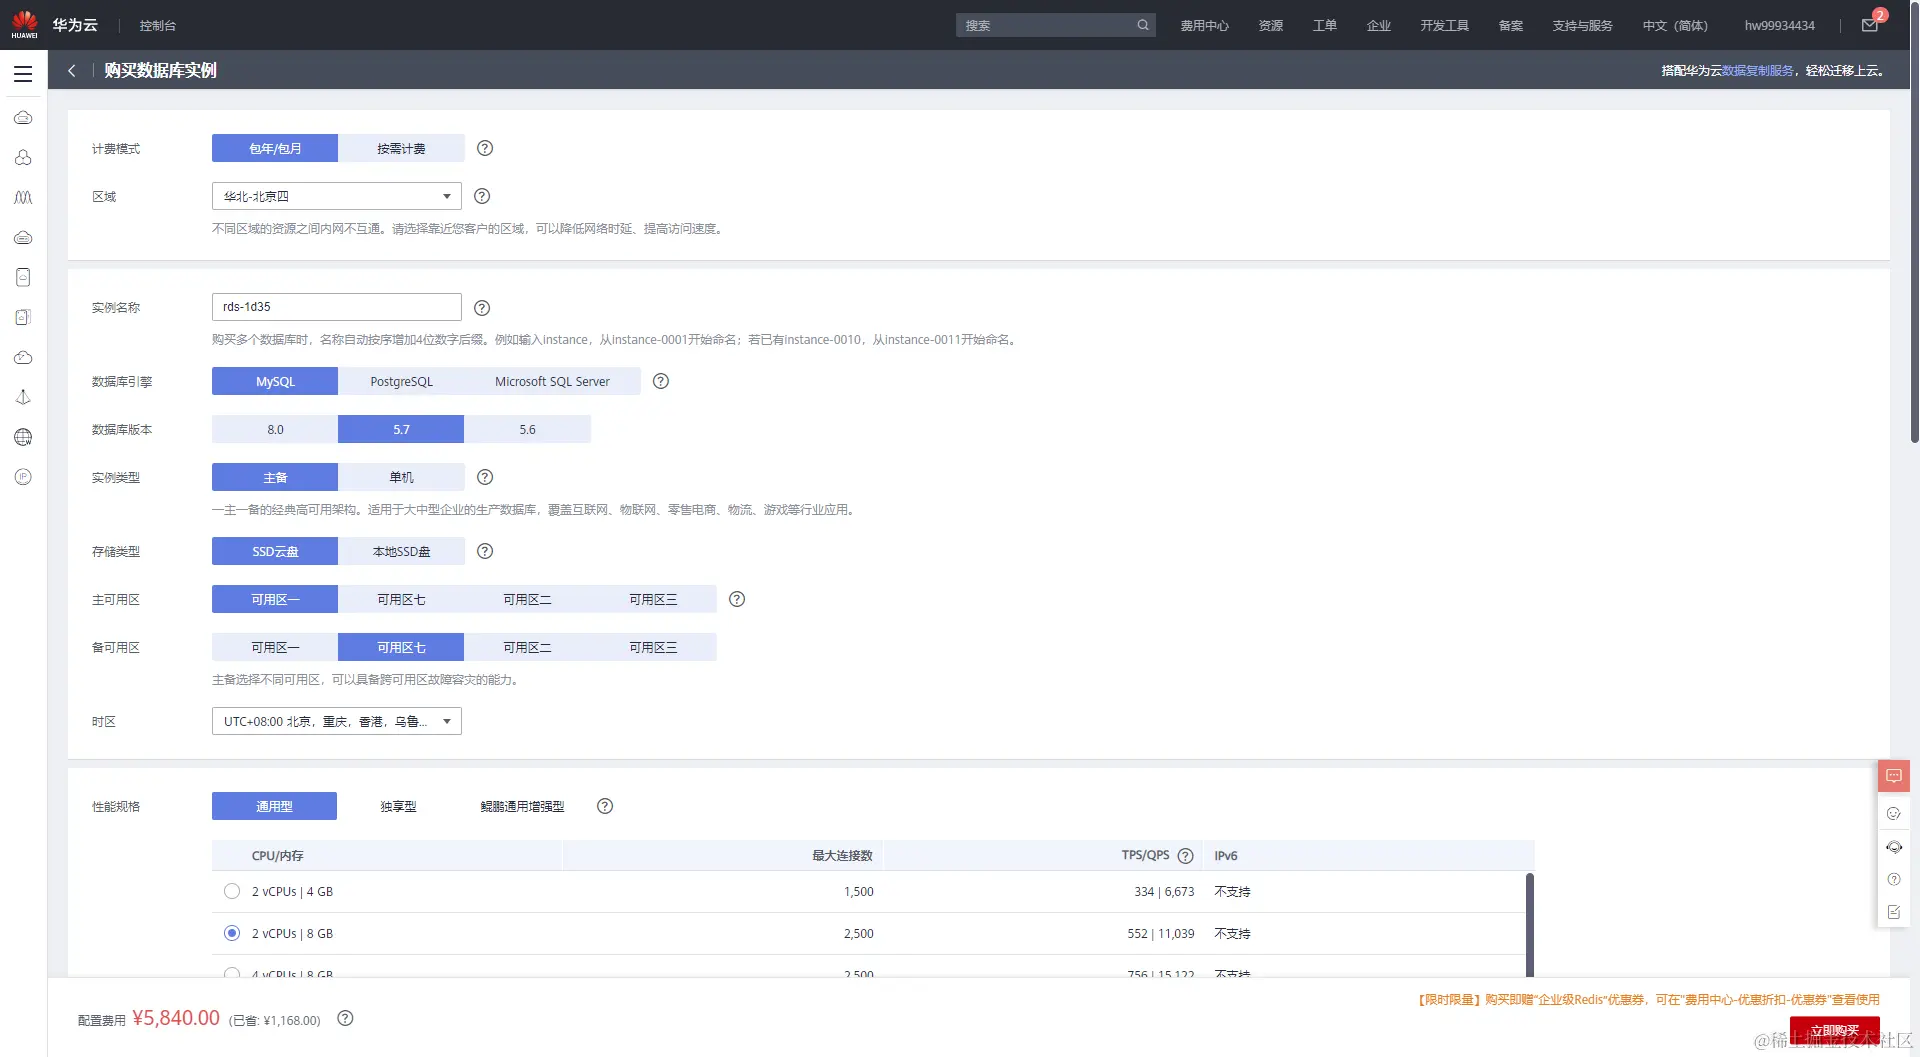Open the hw99934434 account menu
Screen dimensions: 1920x1057
point(1779,25)
